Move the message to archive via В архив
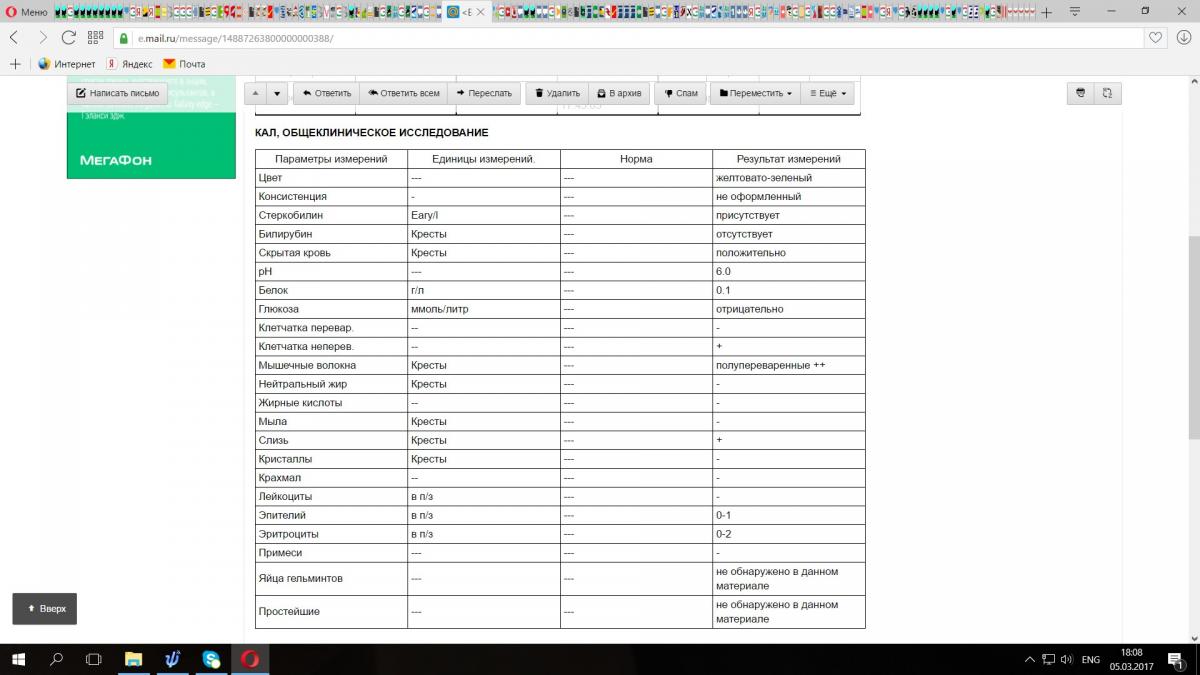This screenshot has width=1200, height=675. pyautogui.click(x=618, y=93)
